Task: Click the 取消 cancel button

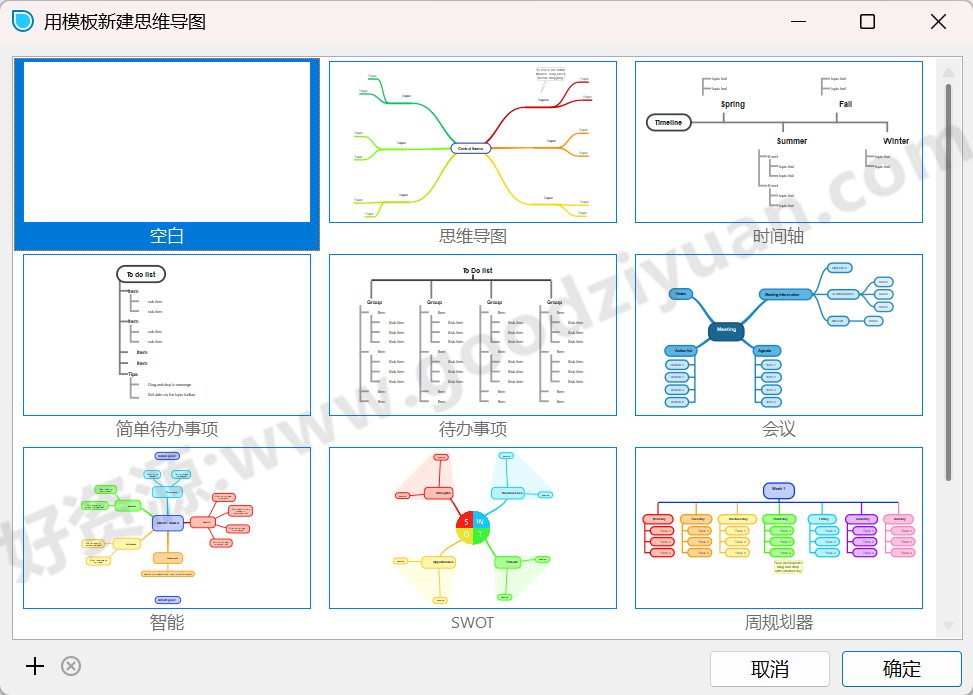Action: point(770,668)
